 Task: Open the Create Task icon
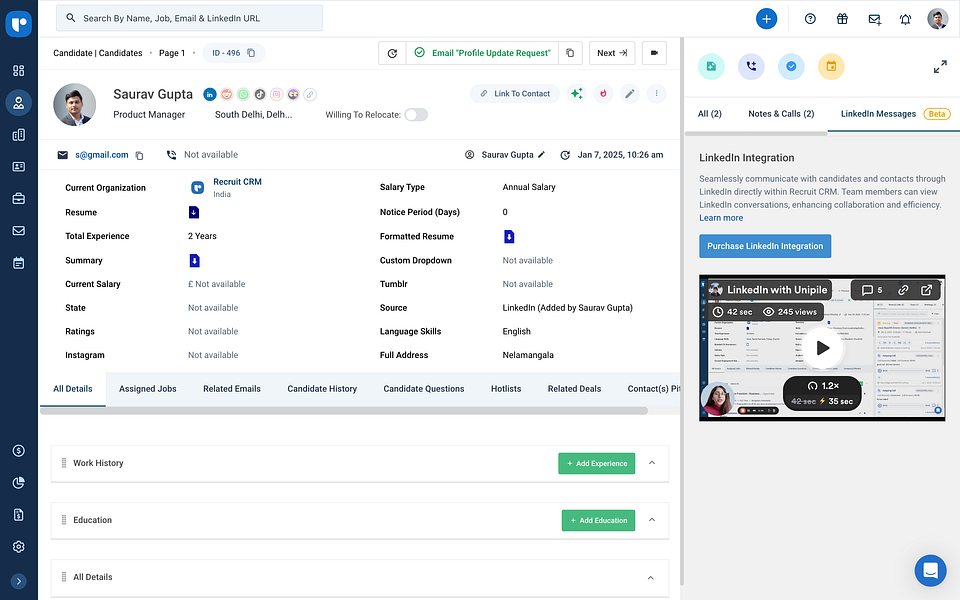pos(791,66)
